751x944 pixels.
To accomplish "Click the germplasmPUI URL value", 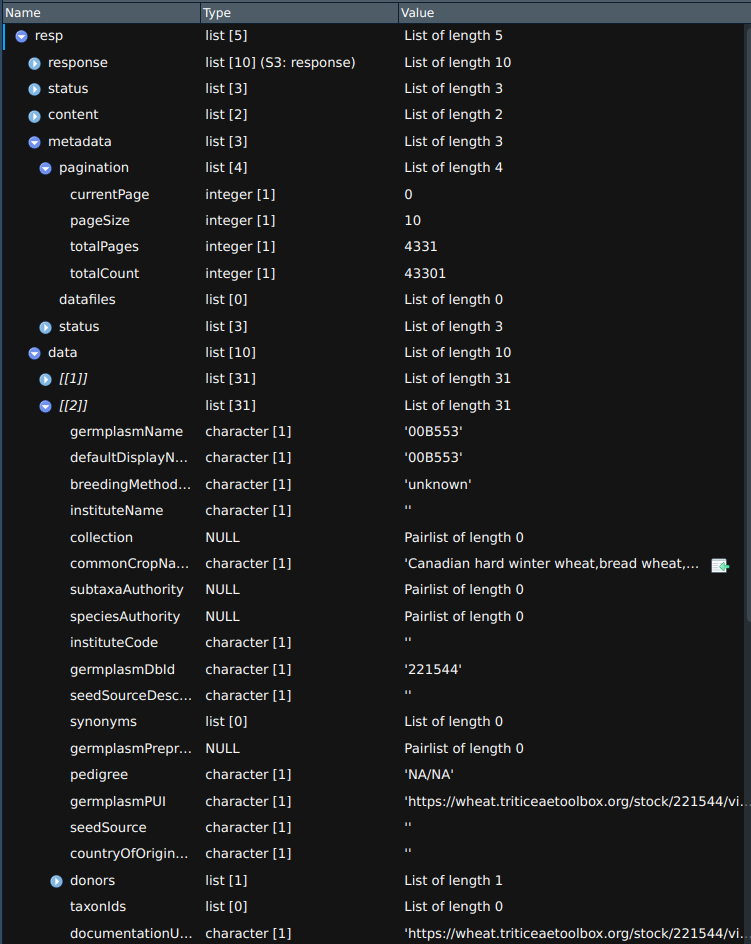I will pos(575,801).
